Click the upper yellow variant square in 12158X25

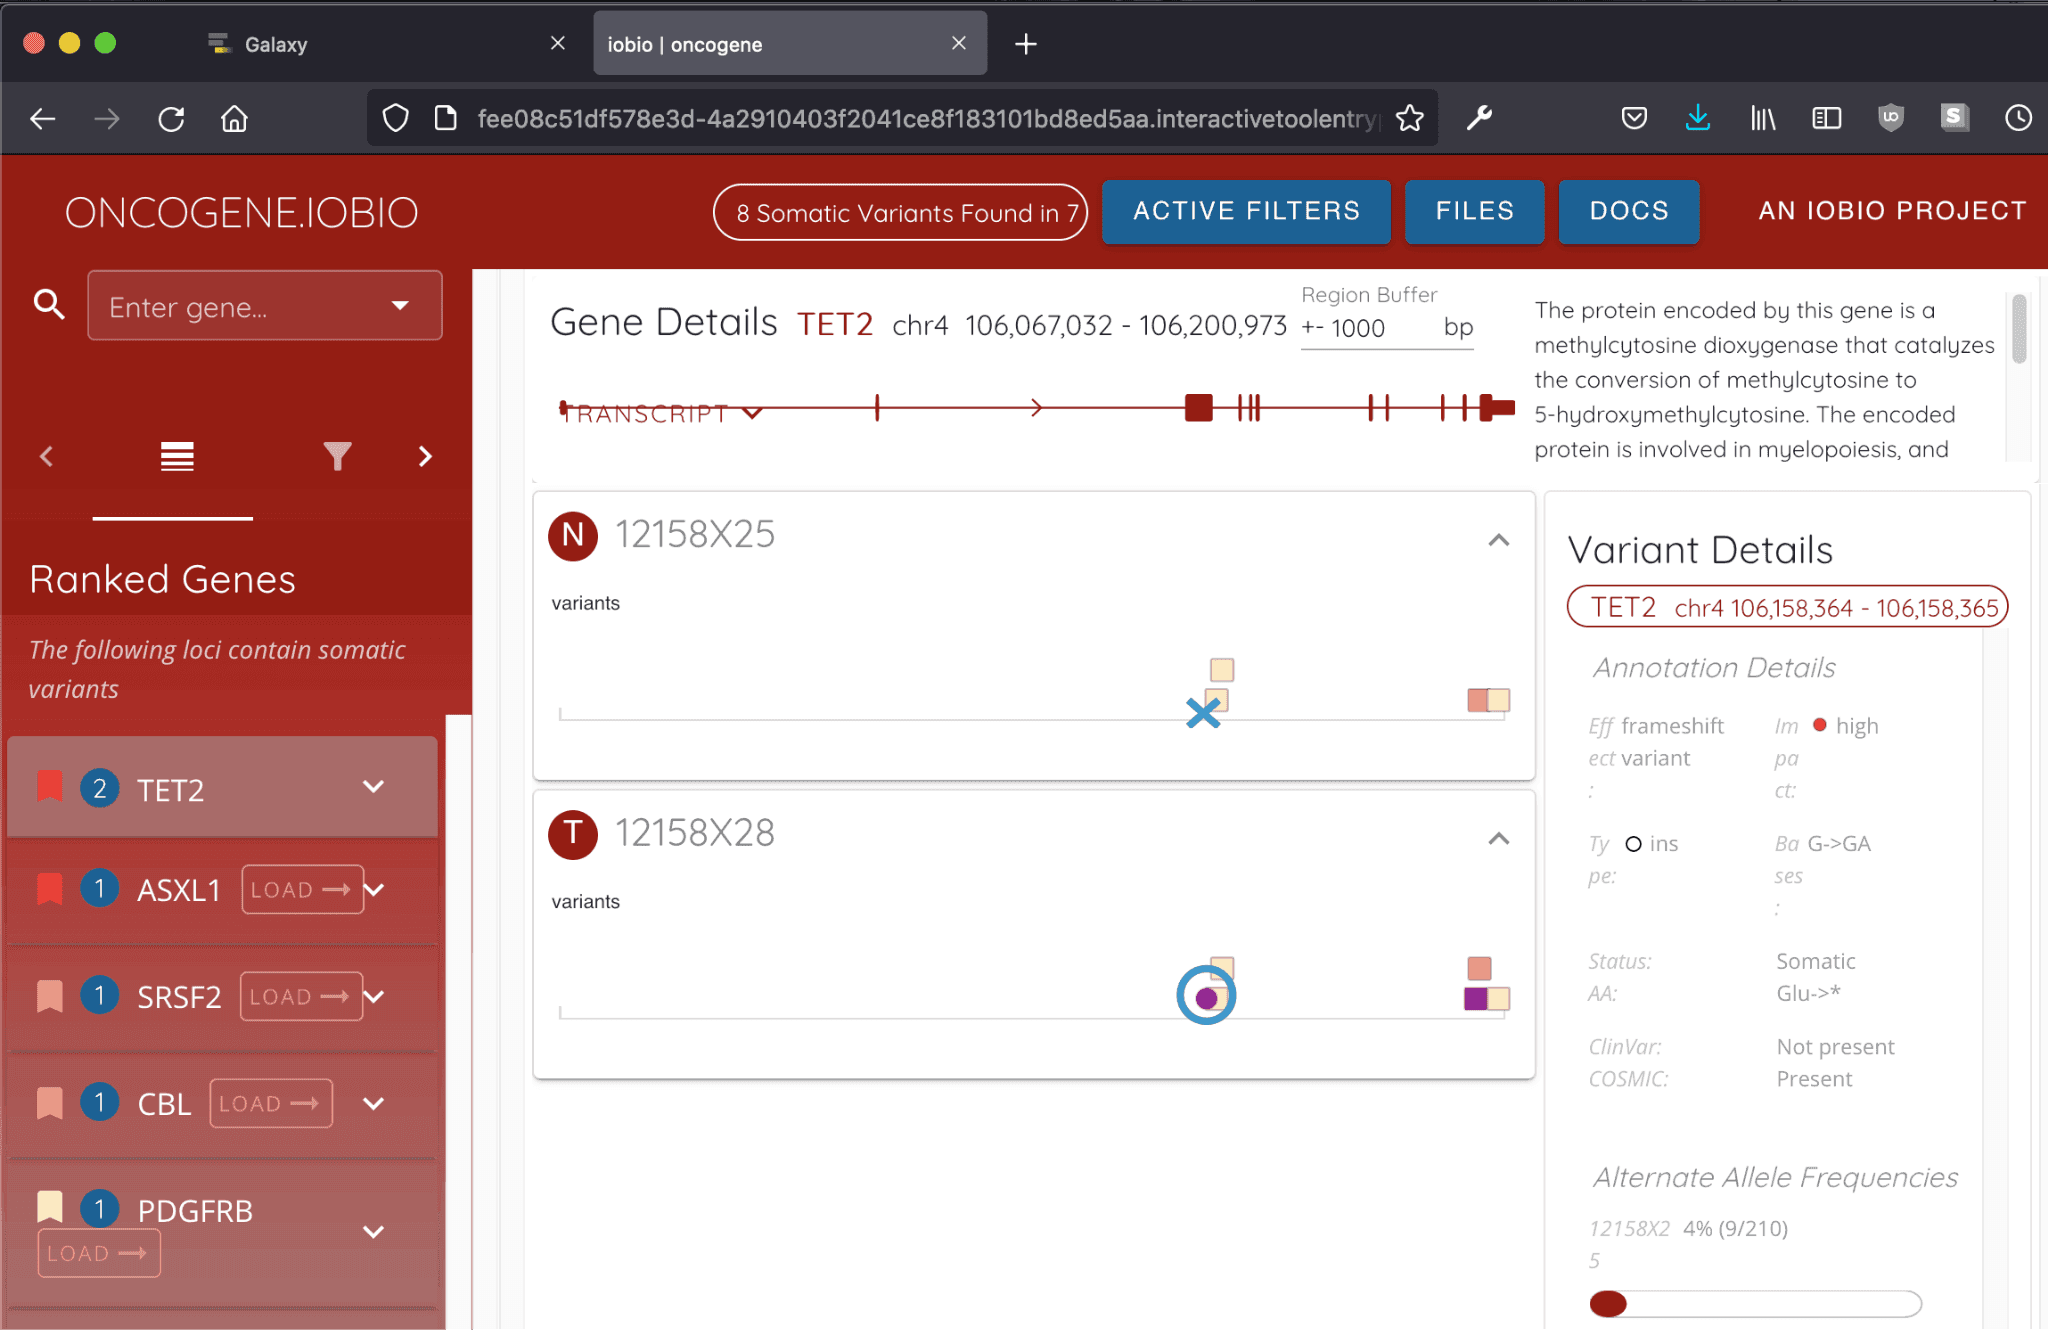pos(1222,669)
